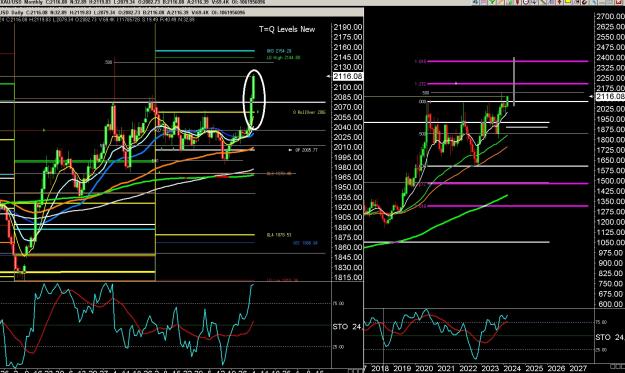Click the yellow square toolbar icon

568,2
